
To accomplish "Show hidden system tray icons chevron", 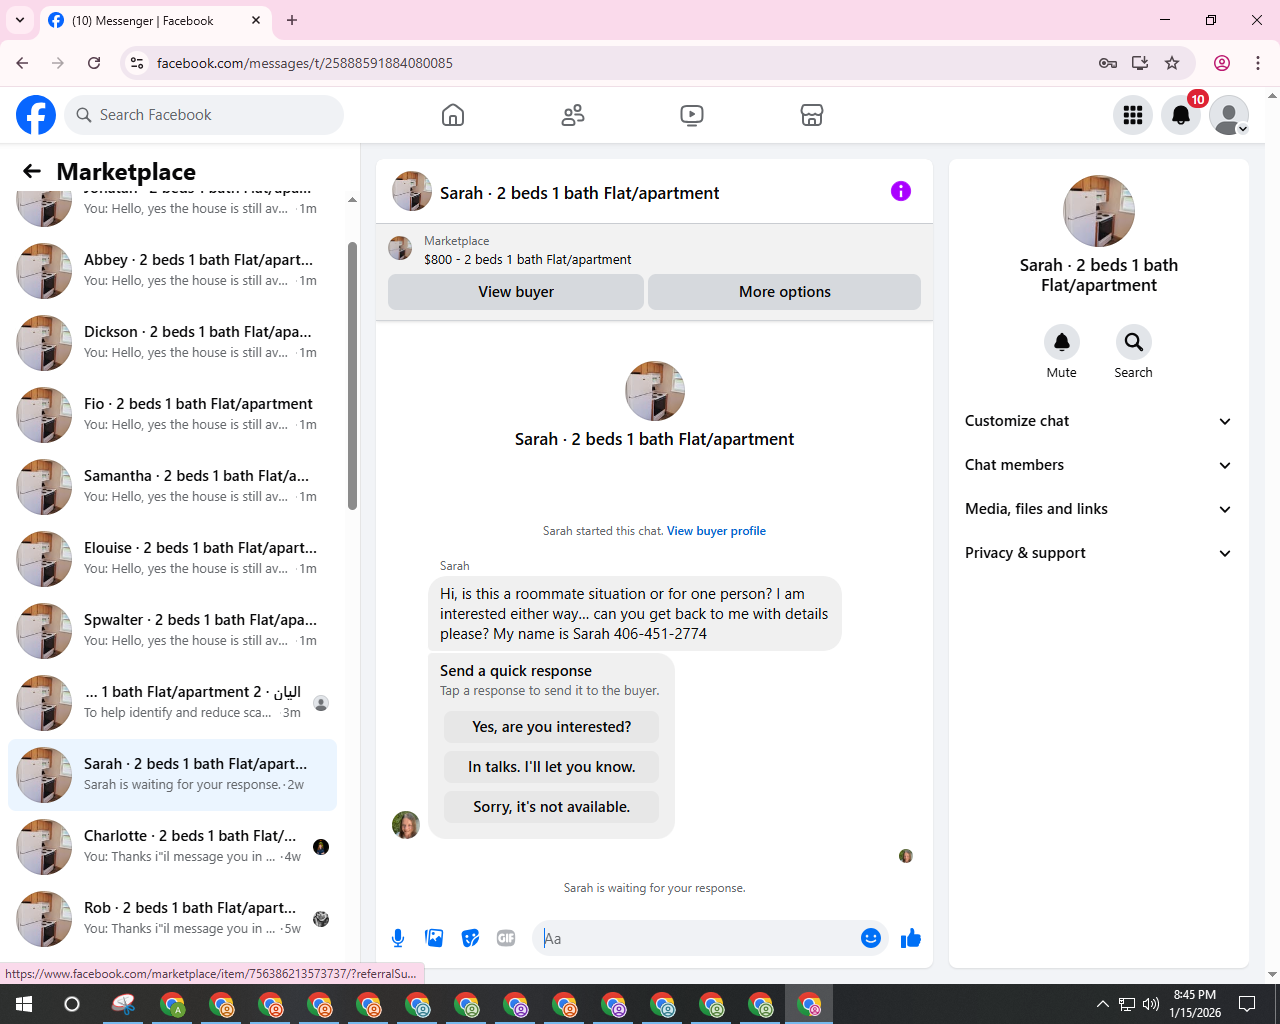I will click(1102, 1004).
